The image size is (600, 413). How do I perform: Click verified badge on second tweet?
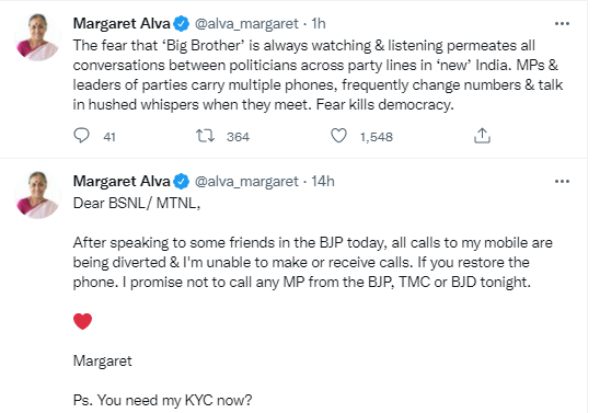click(182, 181)
